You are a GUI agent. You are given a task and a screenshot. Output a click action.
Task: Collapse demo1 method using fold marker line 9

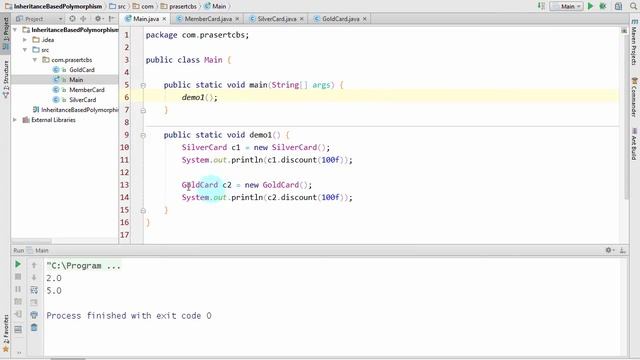pyautogui.click(x=143, y=135)
